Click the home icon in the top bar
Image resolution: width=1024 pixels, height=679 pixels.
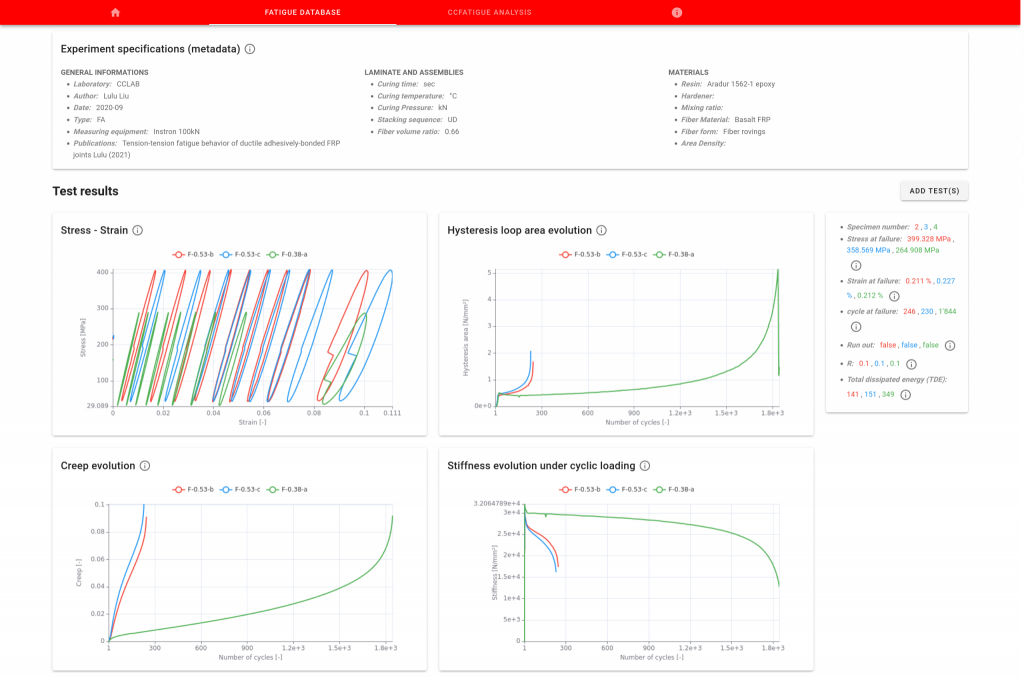pyautogui.click(x=115, y=12)
